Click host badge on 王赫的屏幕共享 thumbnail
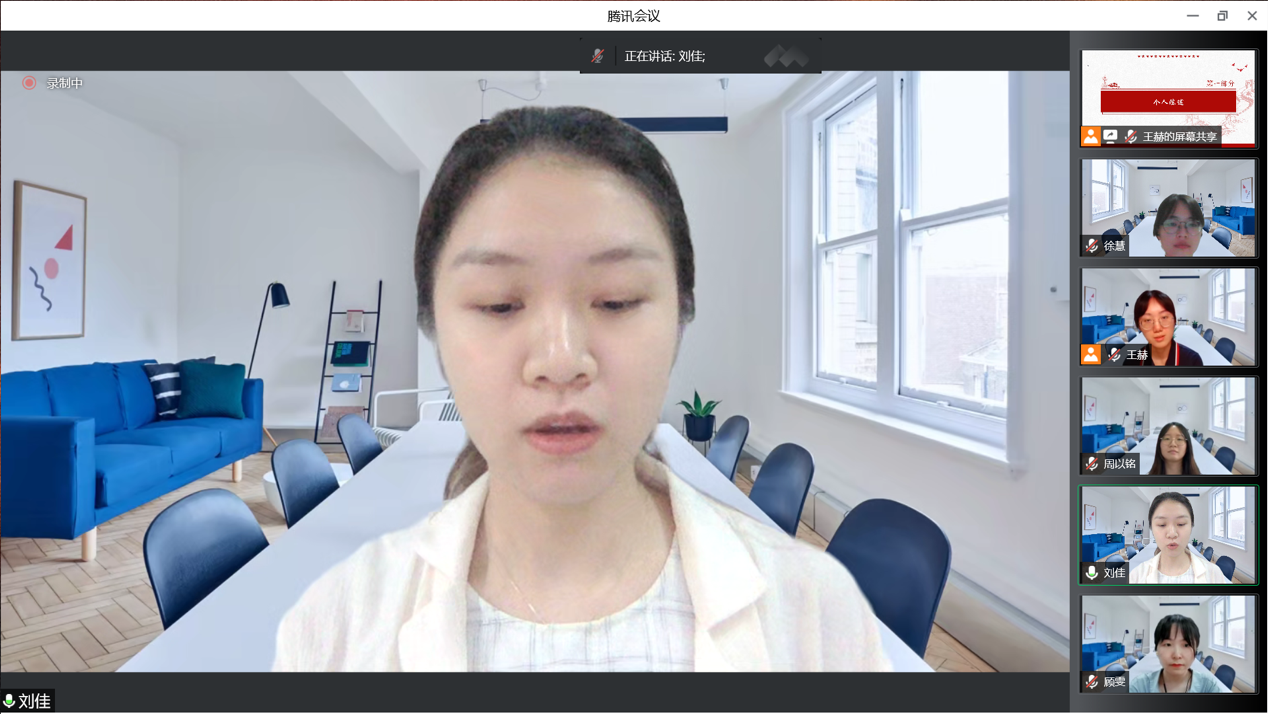The height and width of the screenshot is (714, 1268). point(1090,136)
